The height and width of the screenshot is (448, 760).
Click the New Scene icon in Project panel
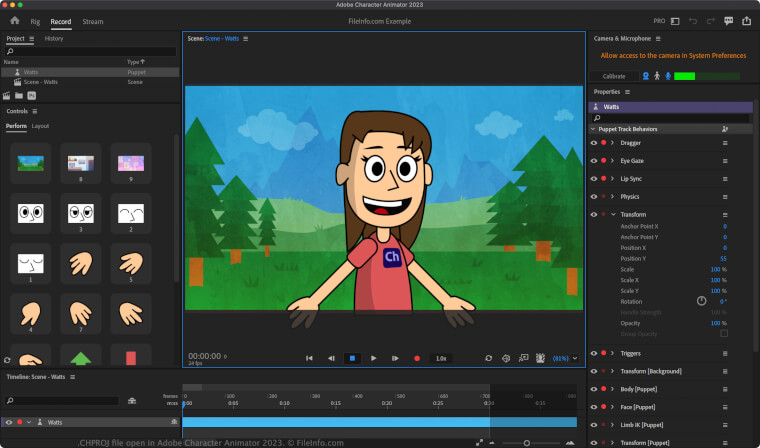click(x=7, y=96)
